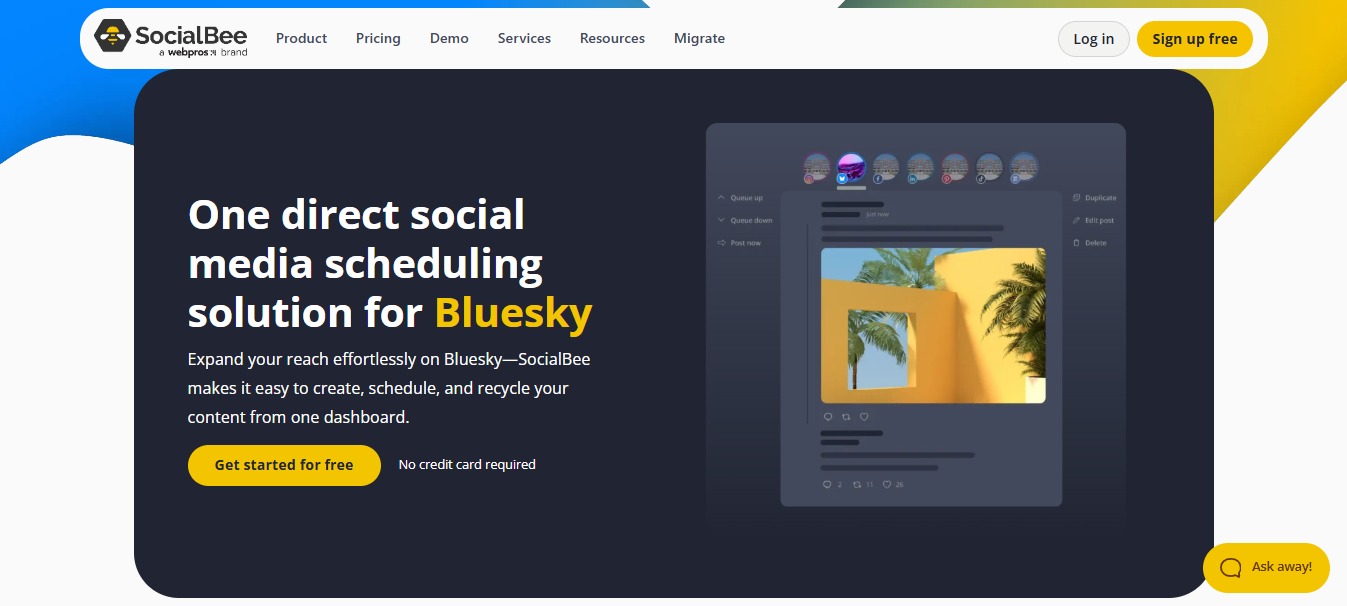1347x606 pixels.
Task: Open the Resources dropdown
Action: point(612,38)
